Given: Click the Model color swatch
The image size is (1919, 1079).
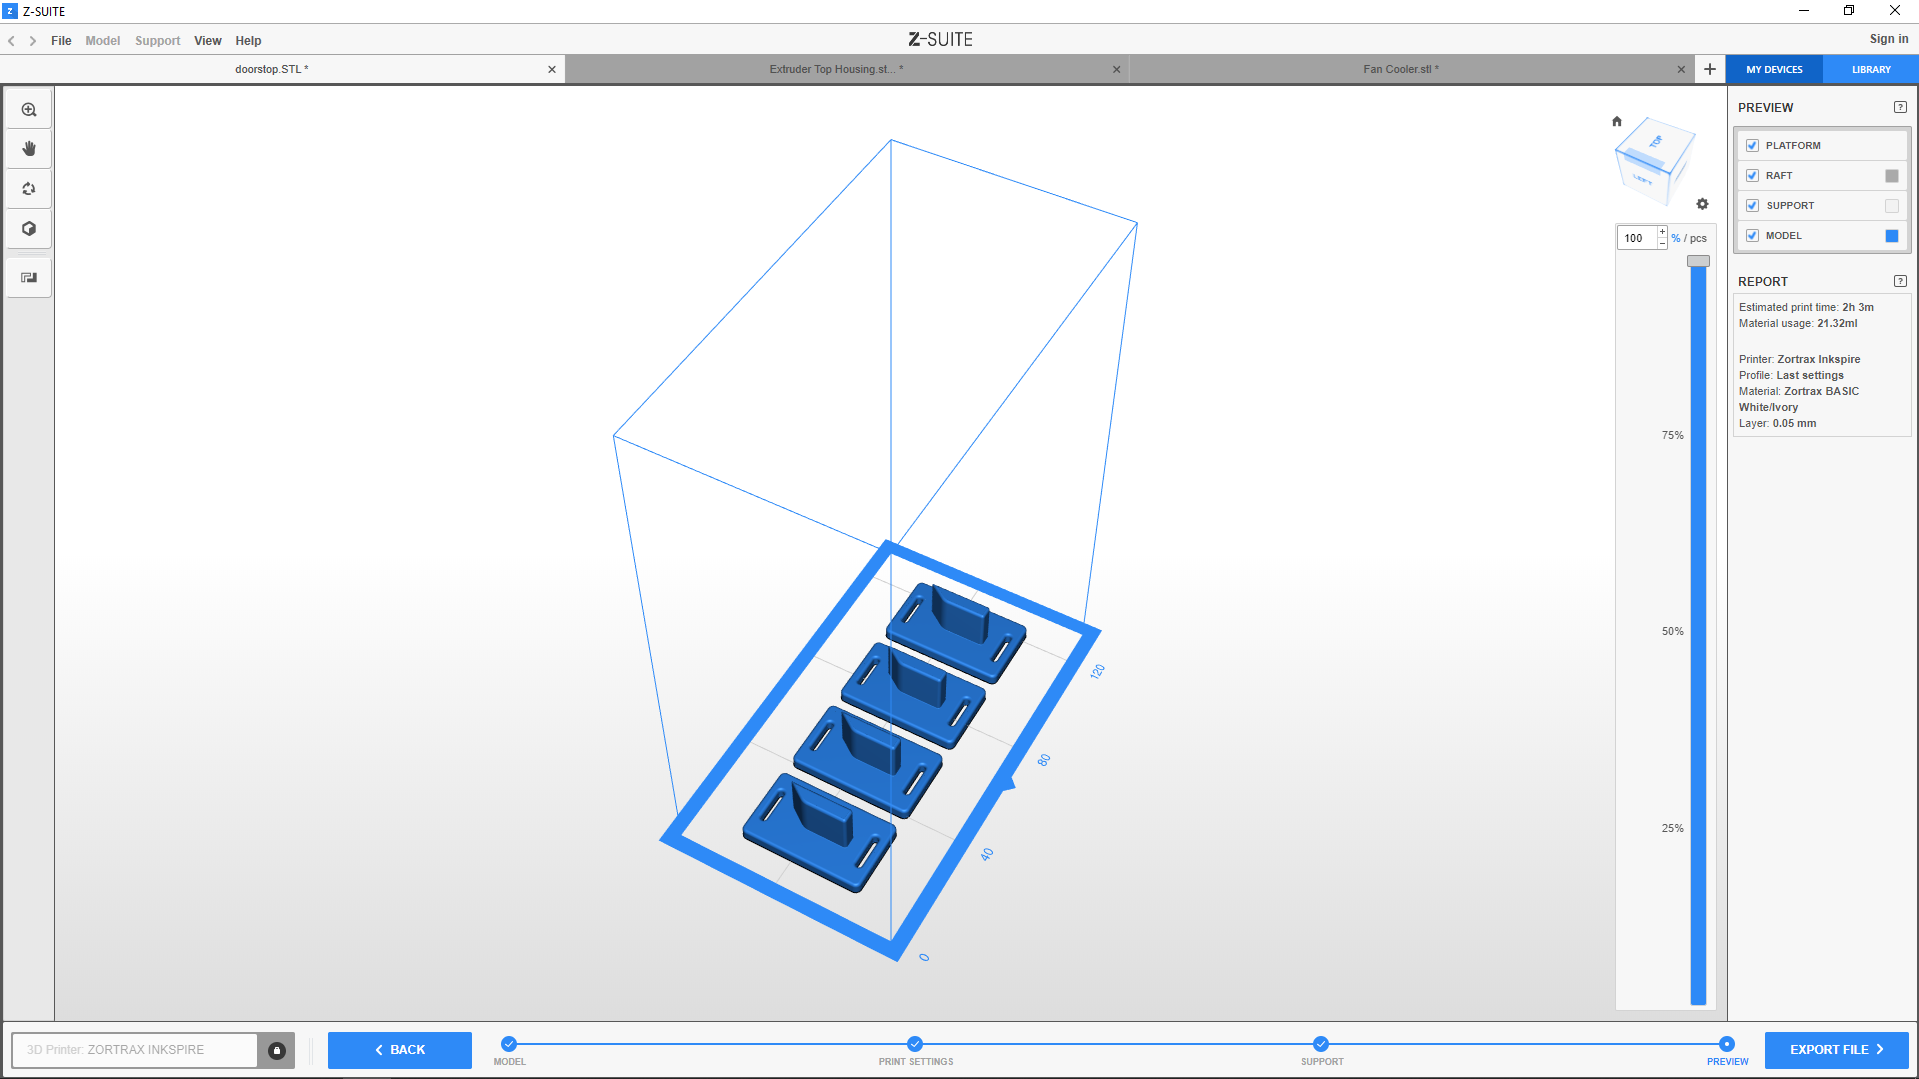Looking at the screenshot, I should 1891,236.
